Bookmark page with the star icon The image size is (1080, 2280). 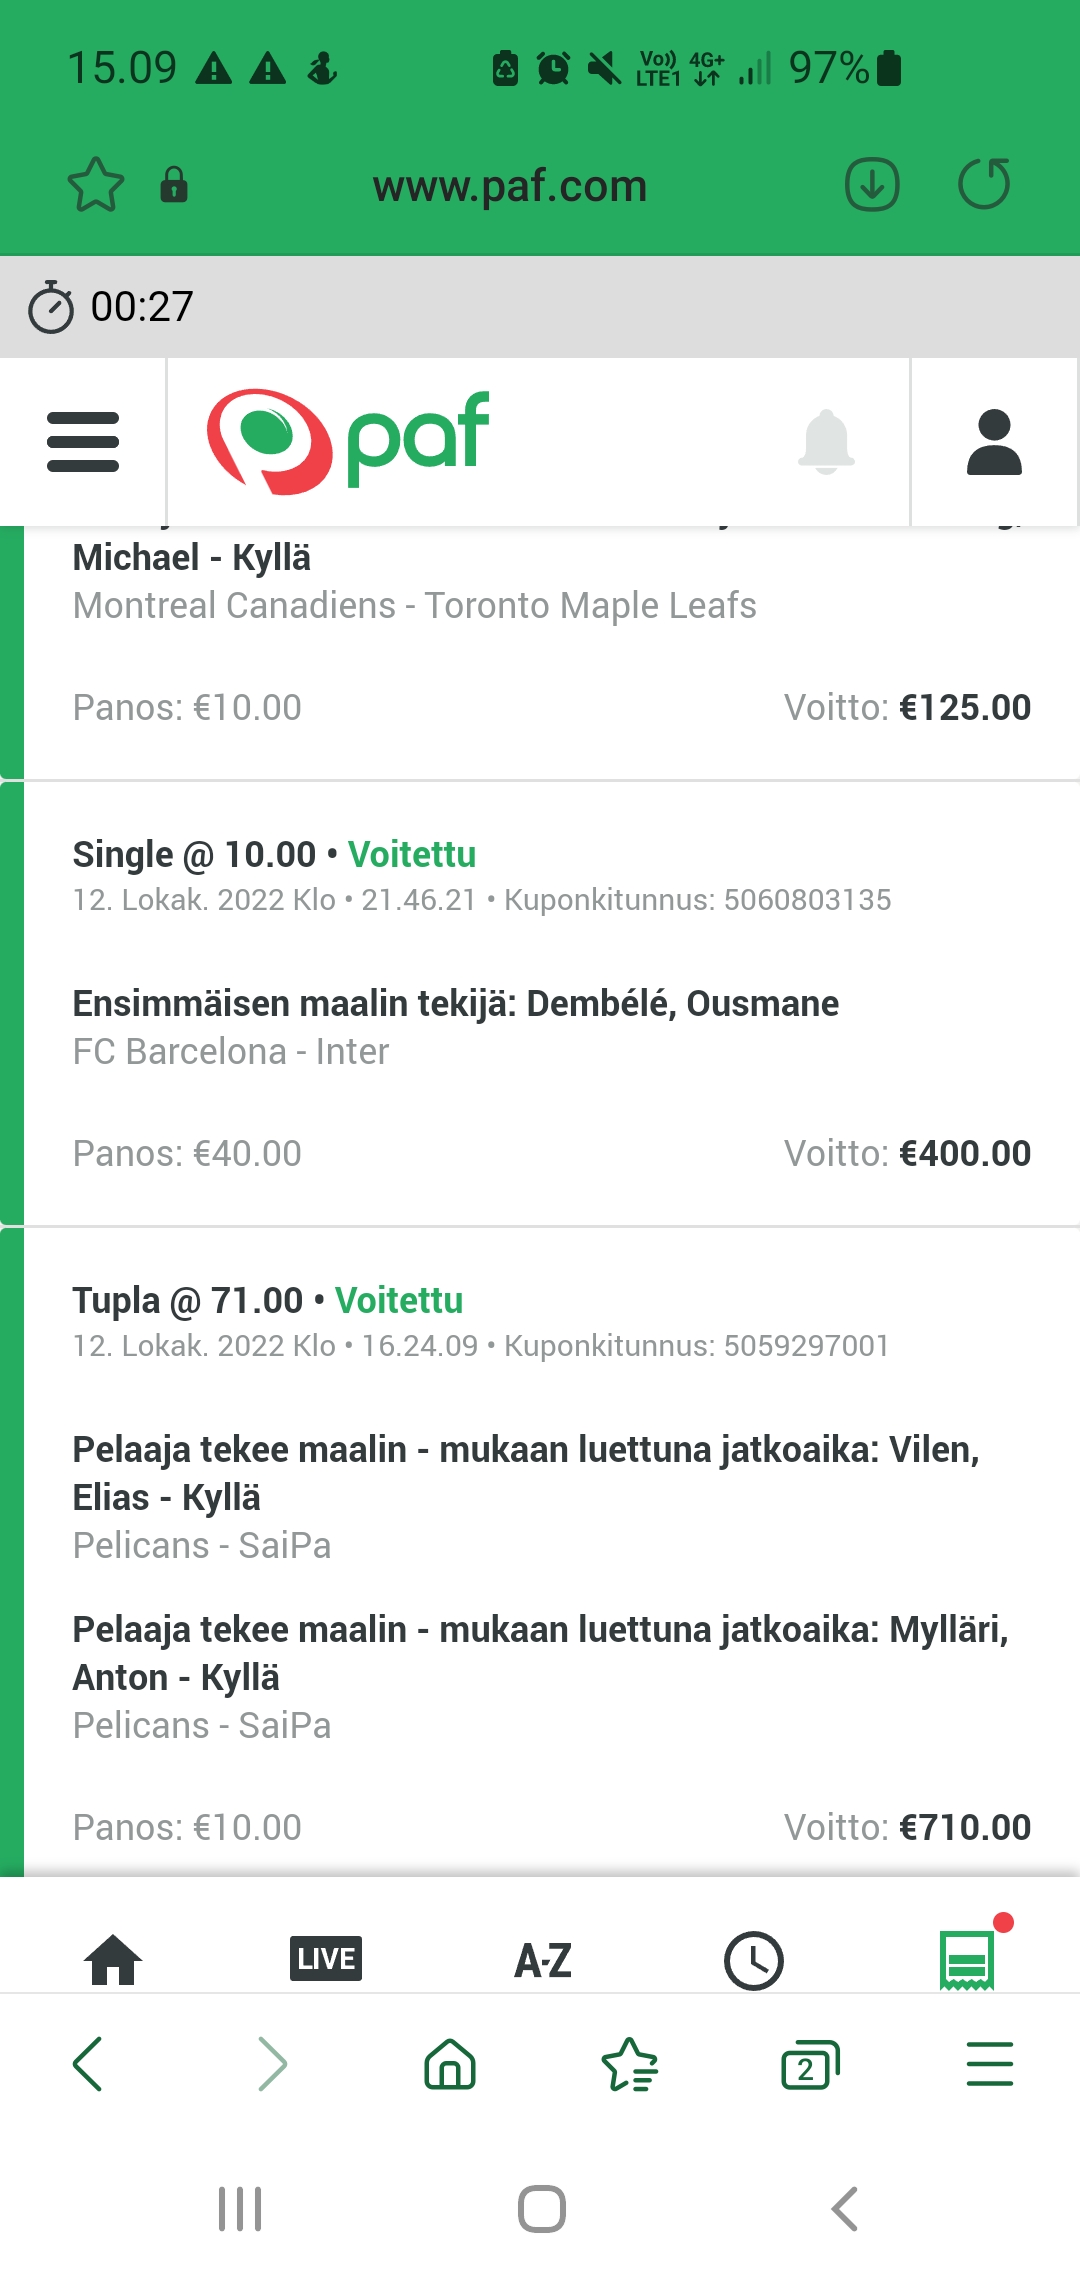tap(96, 185)
